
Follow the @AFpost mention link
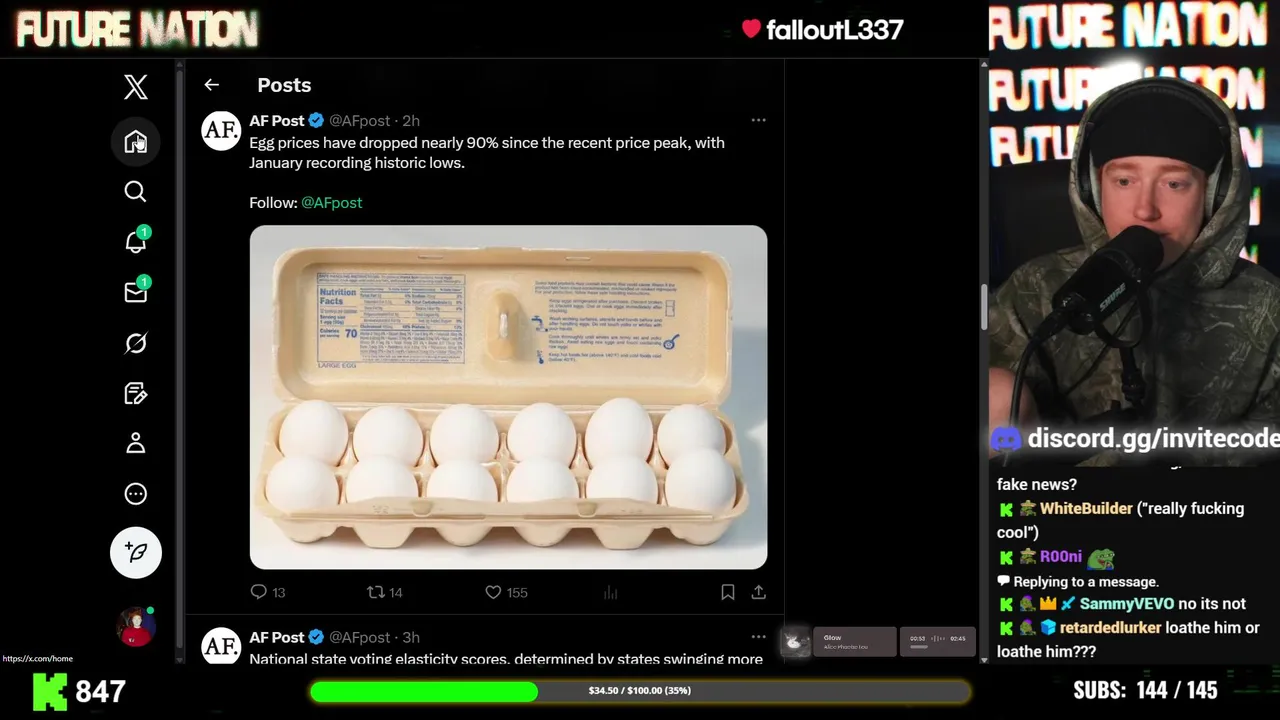click(332, 202)
